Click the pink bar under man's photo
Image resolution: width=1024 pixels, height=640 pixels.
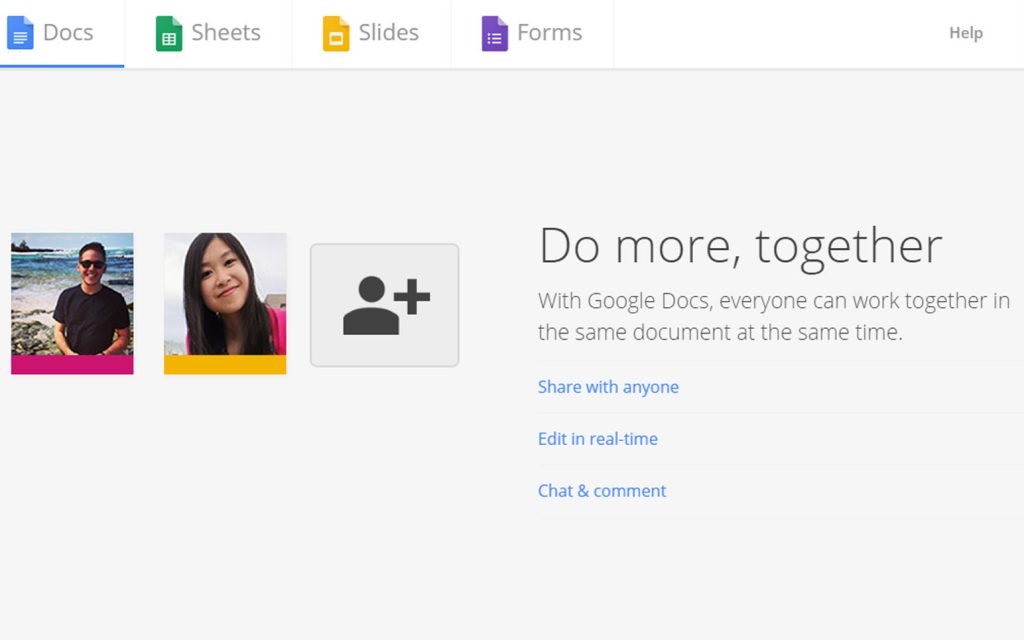72,365
